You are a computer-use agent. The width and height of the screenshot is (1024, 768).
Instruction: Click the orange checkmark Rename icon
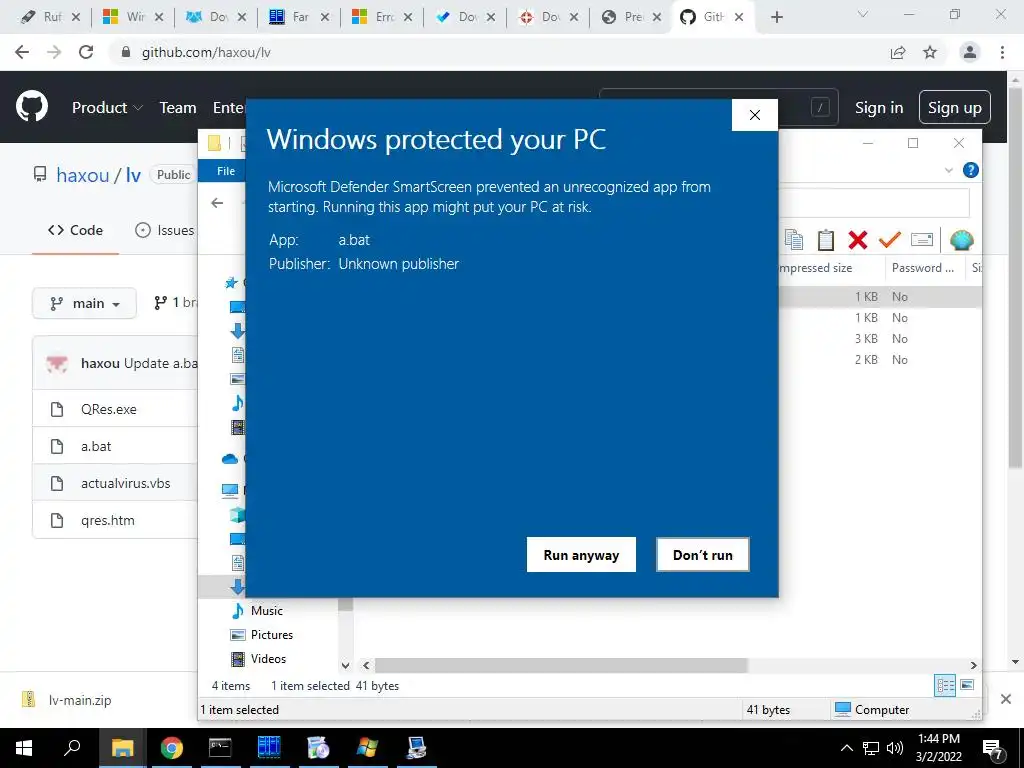[x=889, y=240]
